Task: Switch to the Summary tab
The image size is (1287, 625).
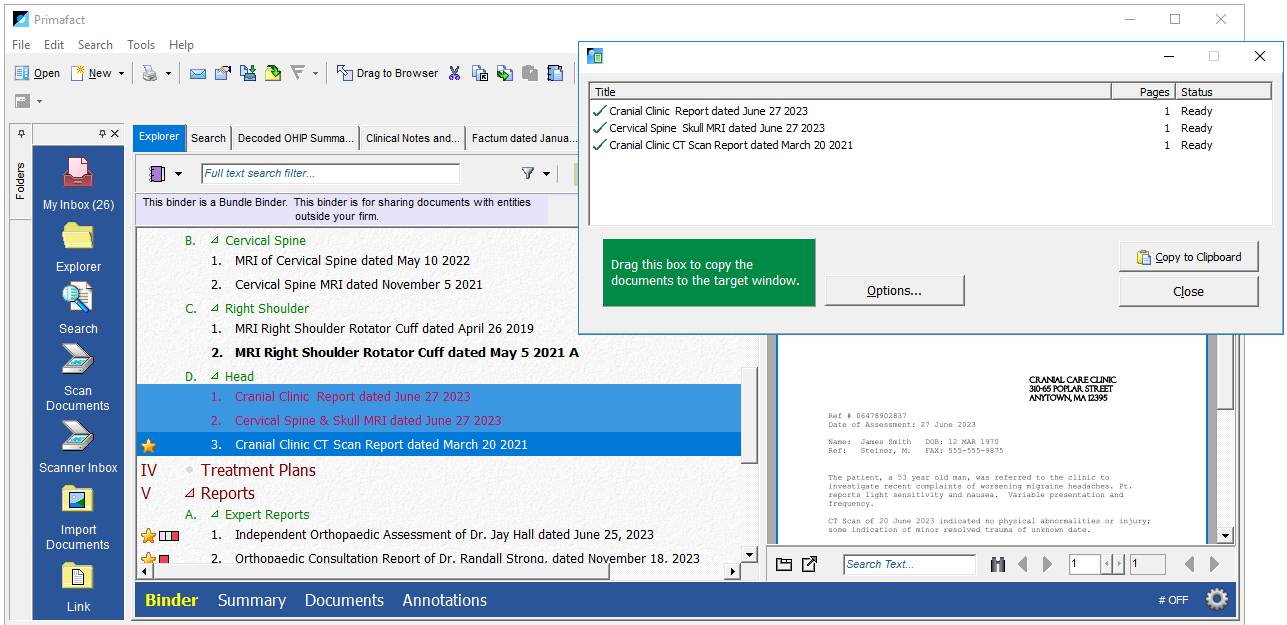Action: [251, 600]
